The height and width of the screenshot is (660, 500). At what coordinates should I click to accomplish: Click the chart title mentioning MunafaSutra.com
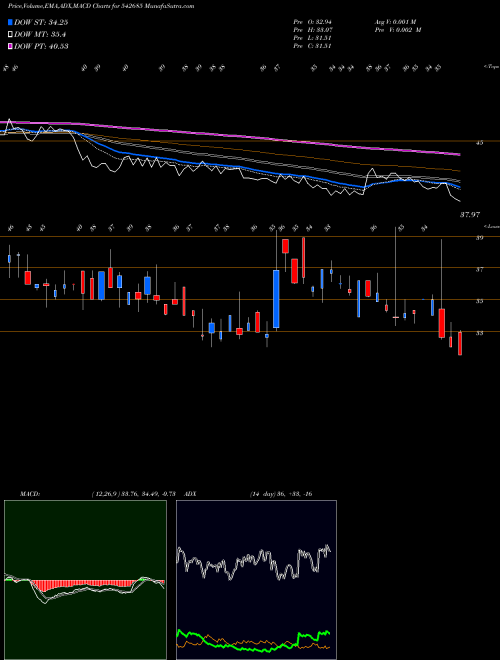[x=101, y=7]
